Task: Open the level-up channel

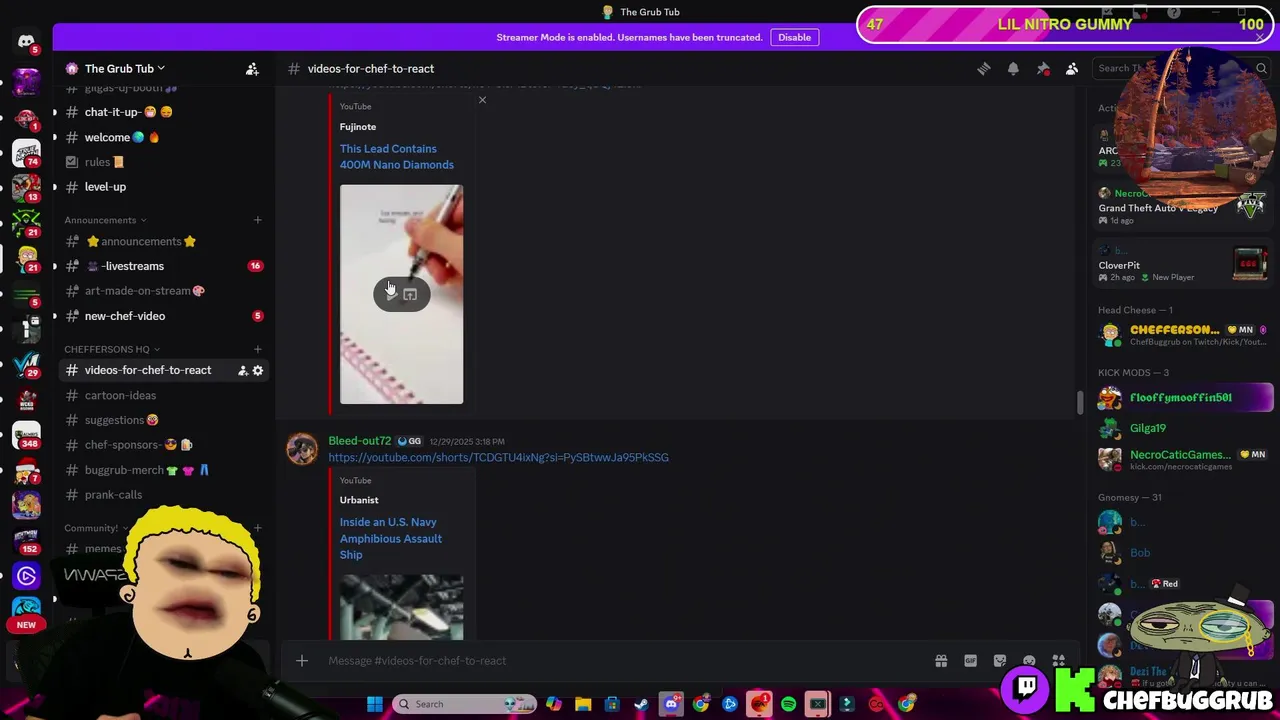Action: tap(160, 187)
